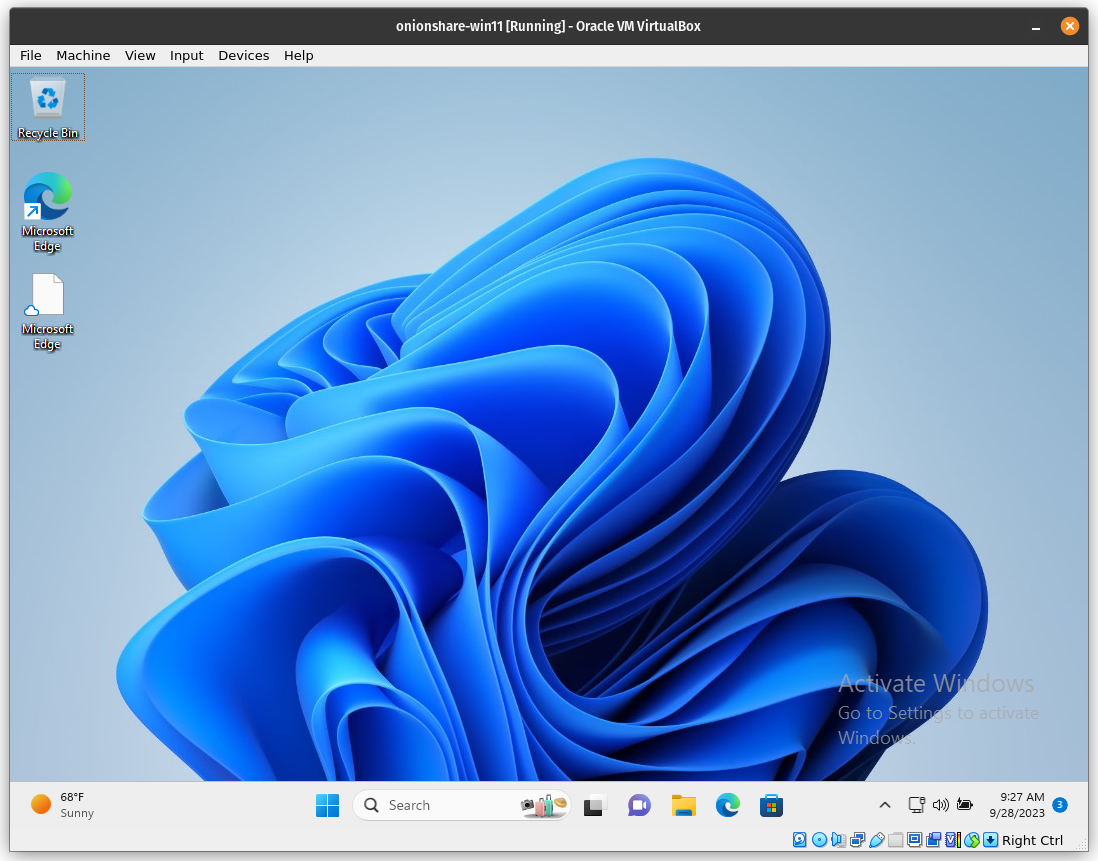This screenshot has width=1098, height=861.
Task: Click the optical drive status icon
Action: pyautogui.click(x=819, y=840)
